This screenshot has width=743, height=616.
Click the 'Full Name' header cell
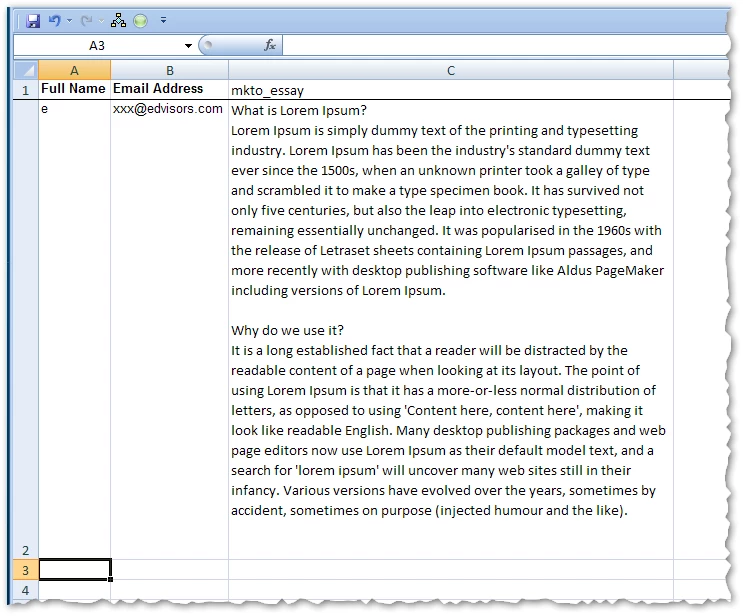pos(74,89)
